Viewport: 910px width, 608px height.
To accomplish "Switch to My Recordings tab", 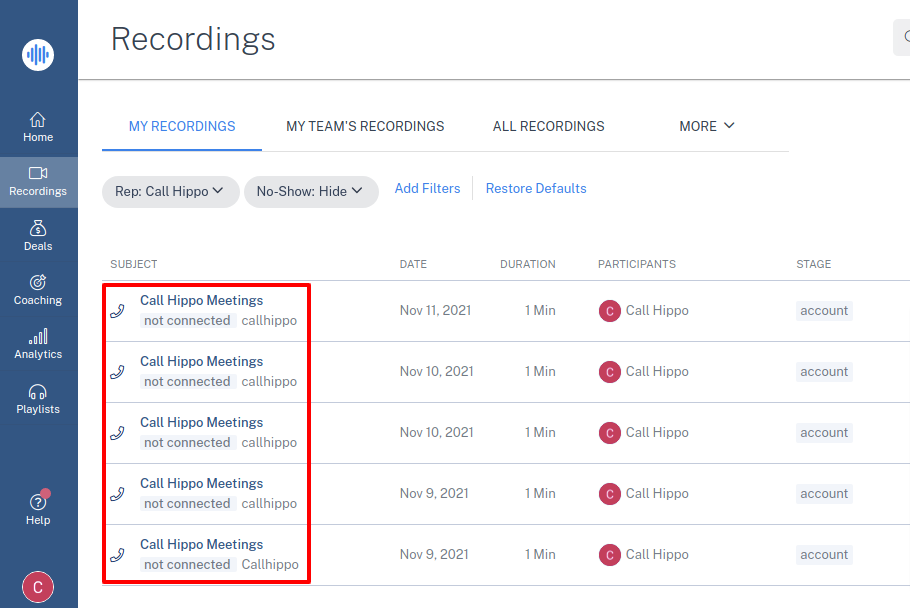I will [x=182, y=126].
